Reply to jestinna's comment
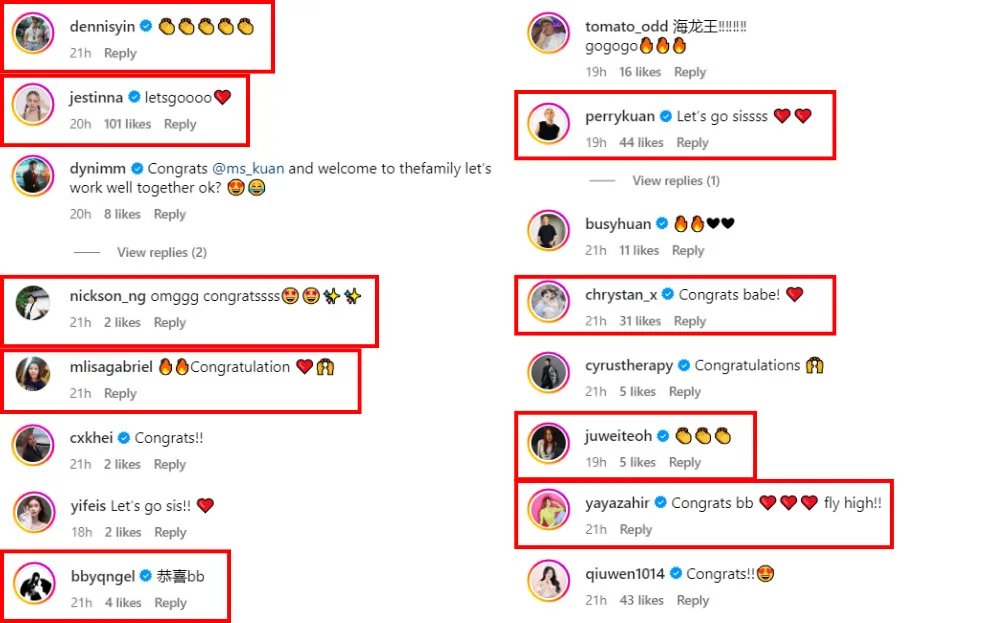The width and height of the screenshot is (1000, 623). pyautogui.click(x=180, y=124)
